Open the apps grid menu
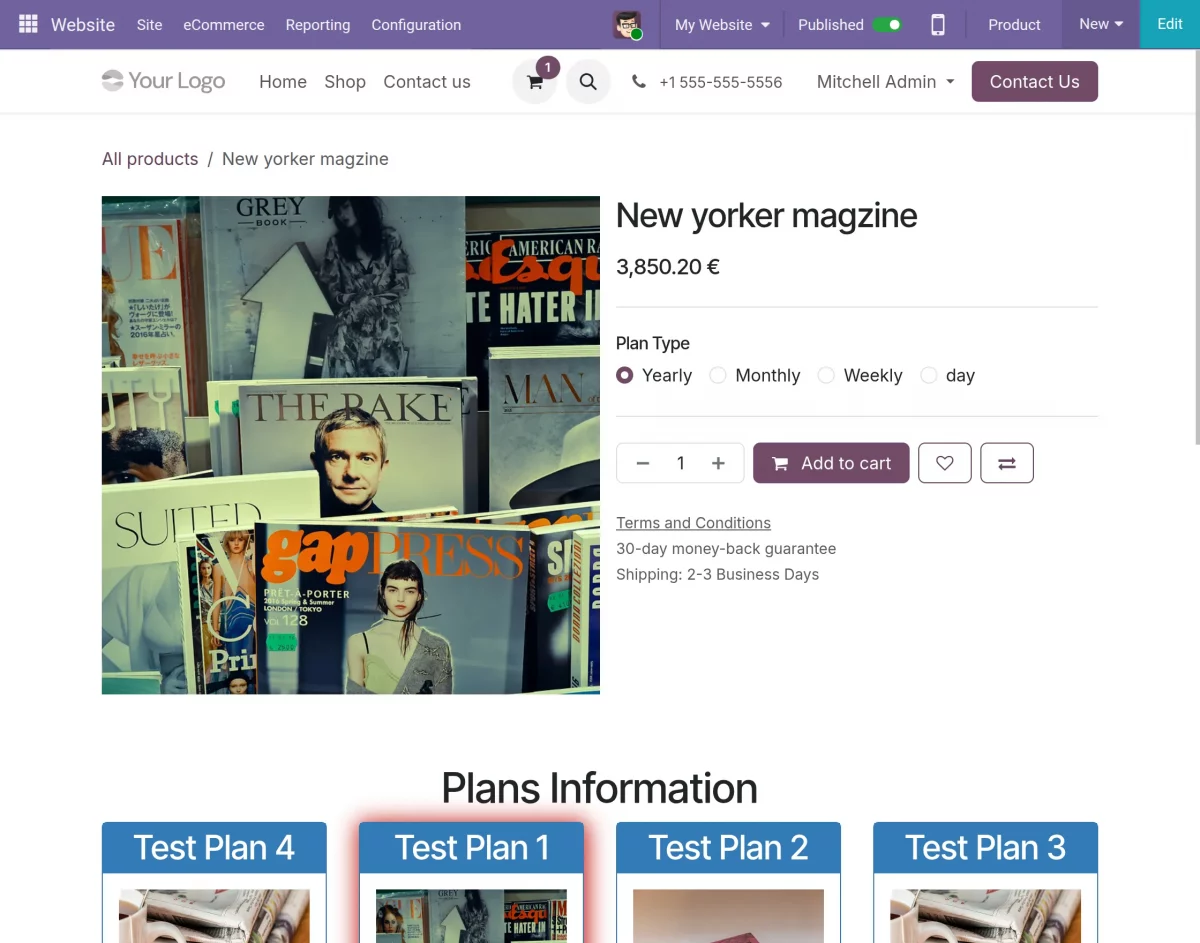This screenshot has height=943, width=1200. (x=29, y=24)
